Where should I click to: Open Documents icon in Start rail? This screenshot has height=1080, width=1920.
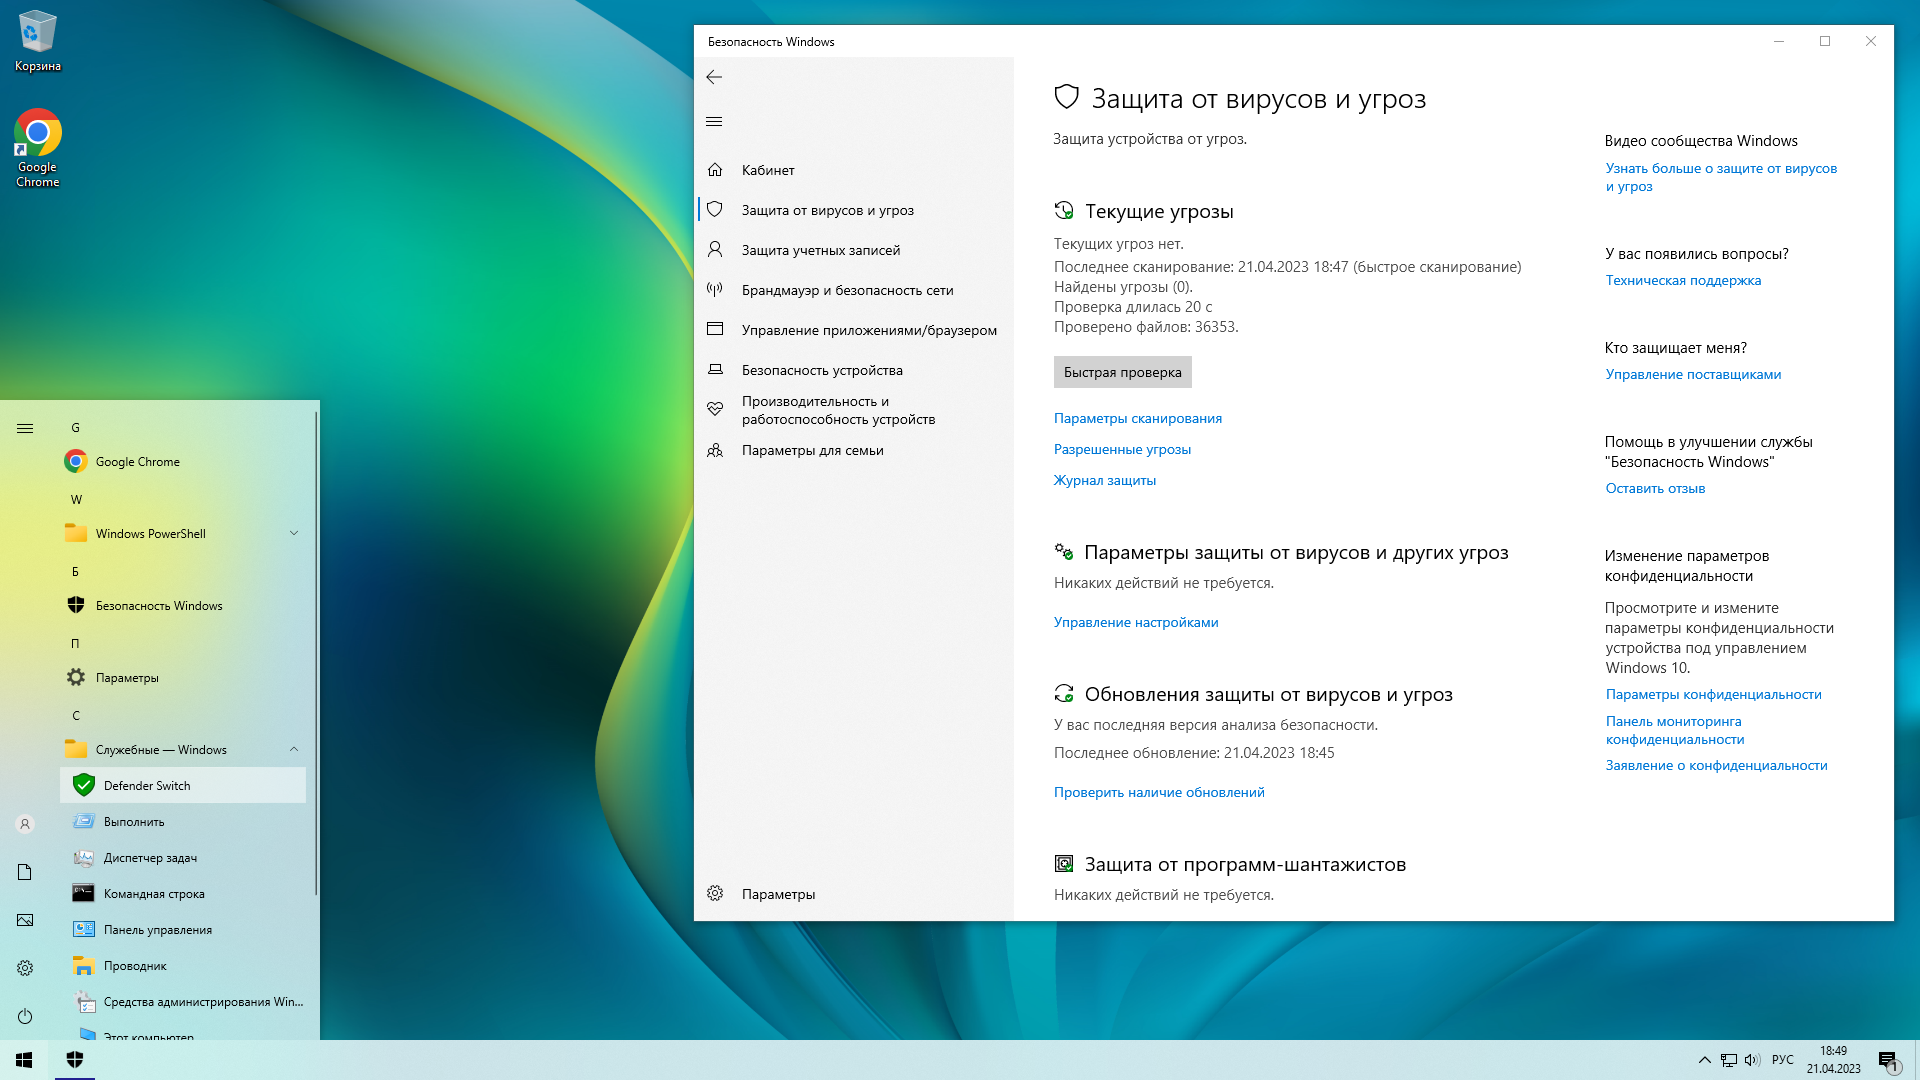pos(25,872)
